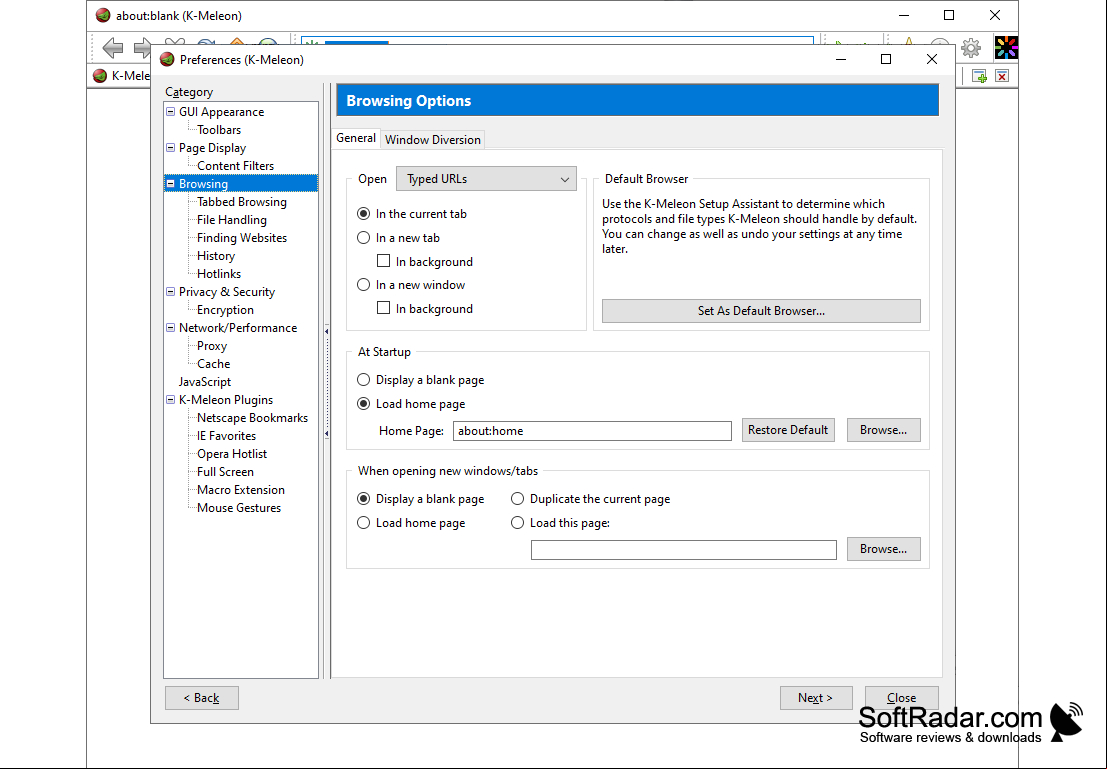Select the K-Meleon tab in the browser window
Screen dimensions: 1107x769
pos(121,76)
